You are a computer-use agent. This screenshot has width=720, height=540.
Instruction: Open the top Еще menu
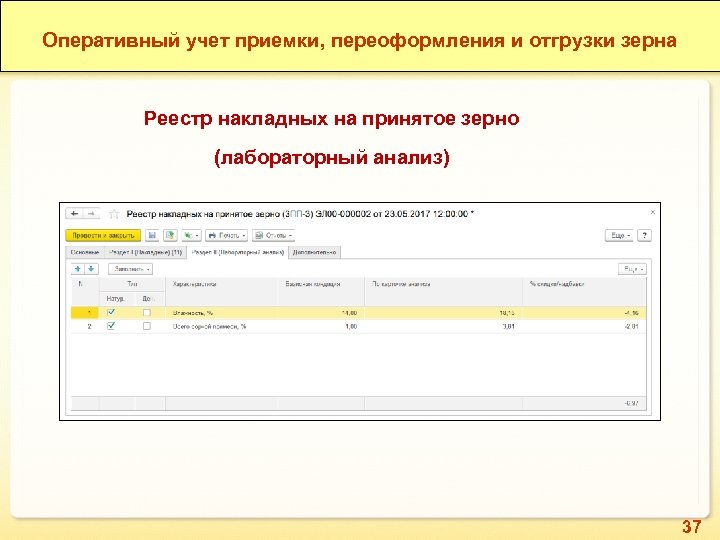pyautogui.click(x=619, y=236)
